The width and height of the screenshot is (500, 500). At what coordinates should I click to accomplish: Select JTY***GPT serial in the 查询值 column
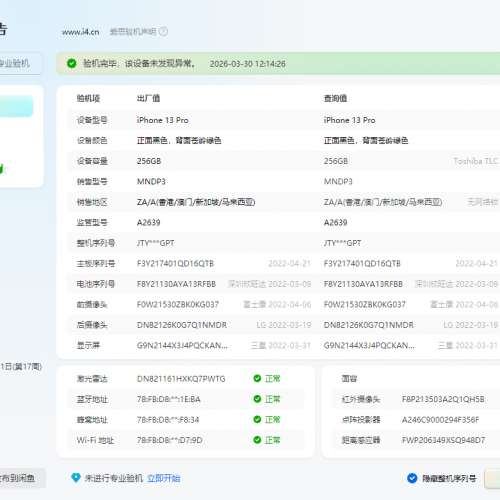point(343,243)
